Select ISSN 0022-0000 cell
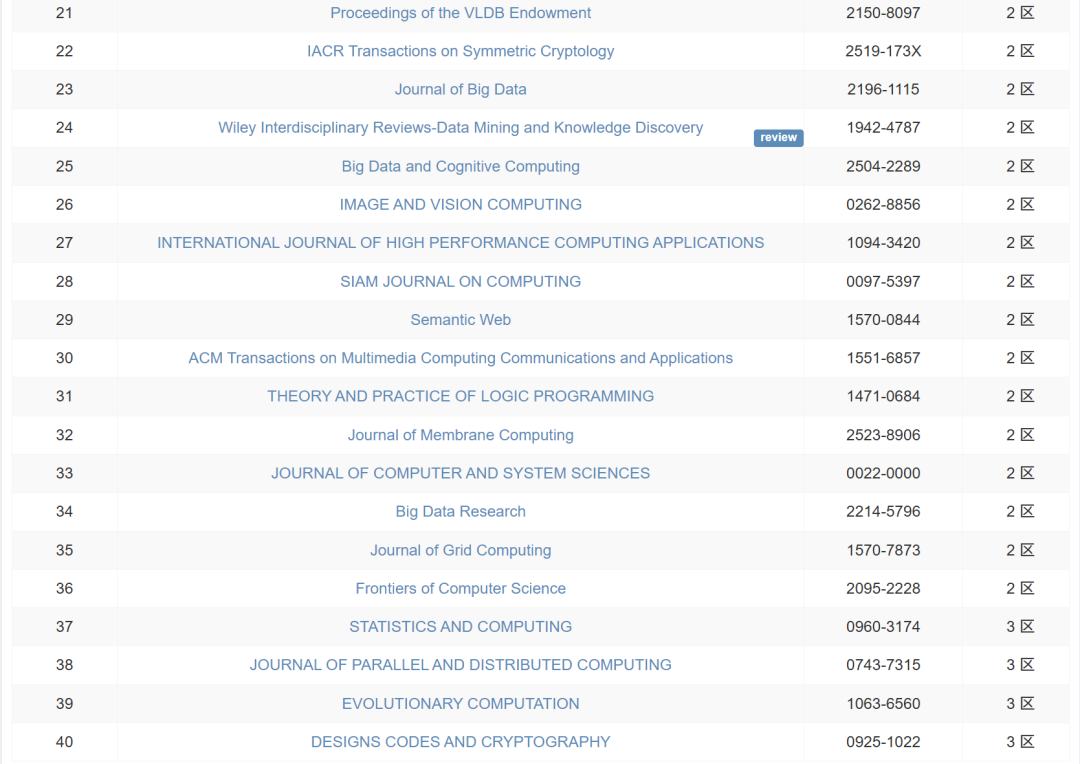 point(883,473)
